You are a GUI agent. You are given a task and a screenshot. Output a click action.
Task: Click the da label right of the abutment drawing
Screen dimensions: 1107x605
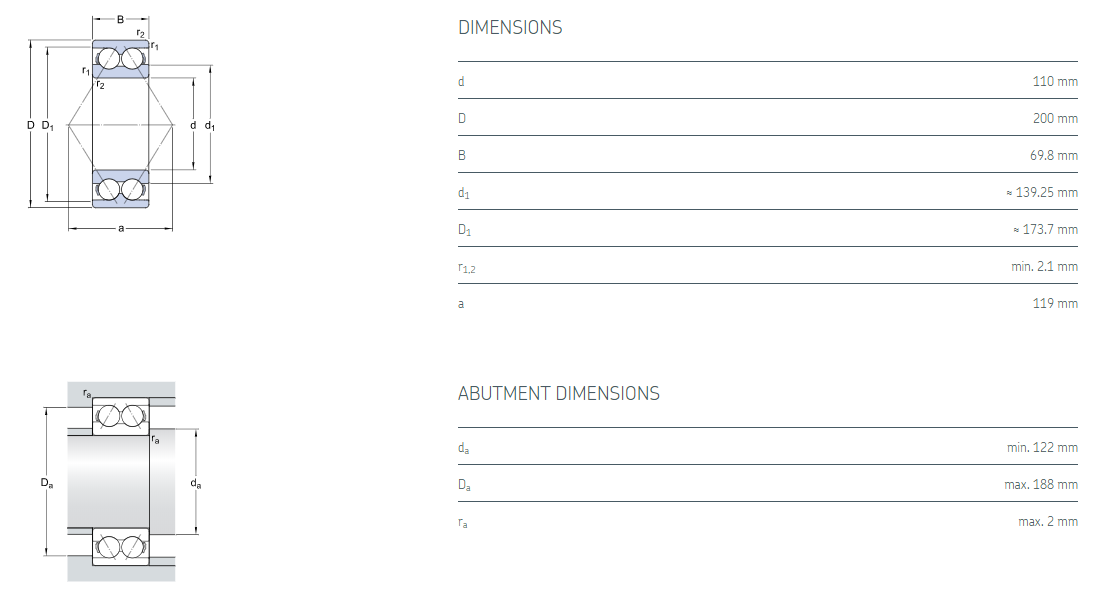[195, 484]
